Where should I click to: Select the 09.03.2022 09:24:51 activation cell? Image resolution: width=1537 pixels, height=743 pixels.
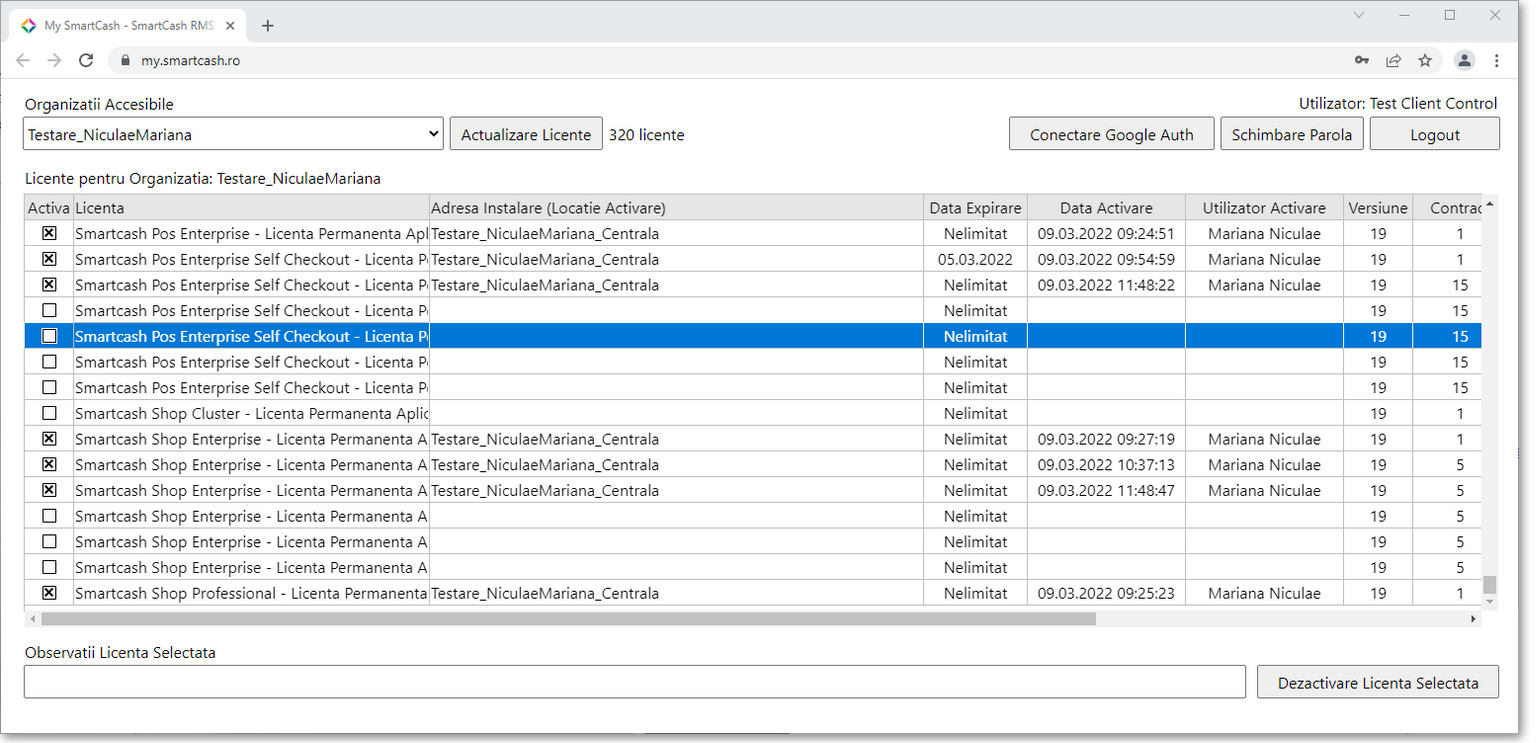pyautogui.click(x=1106, y=233)
